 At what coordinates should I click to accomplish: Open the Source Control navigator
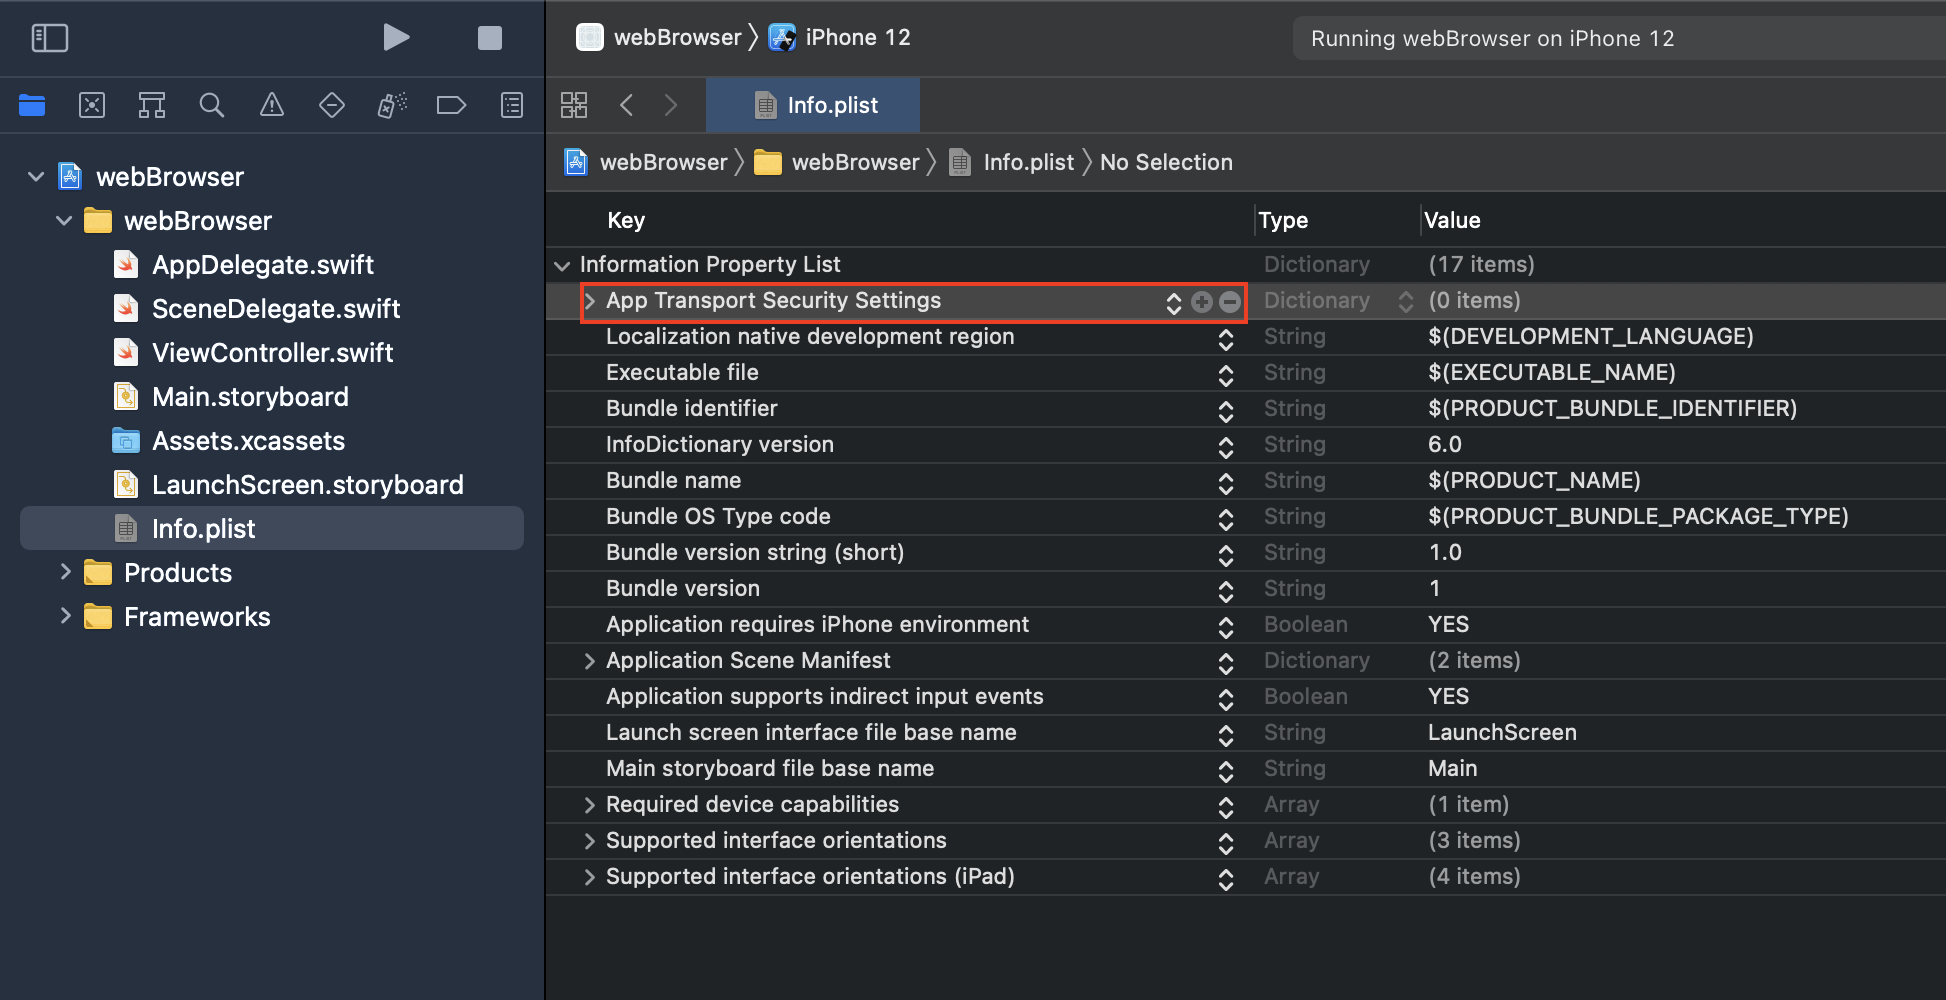(x=92, y=105)
